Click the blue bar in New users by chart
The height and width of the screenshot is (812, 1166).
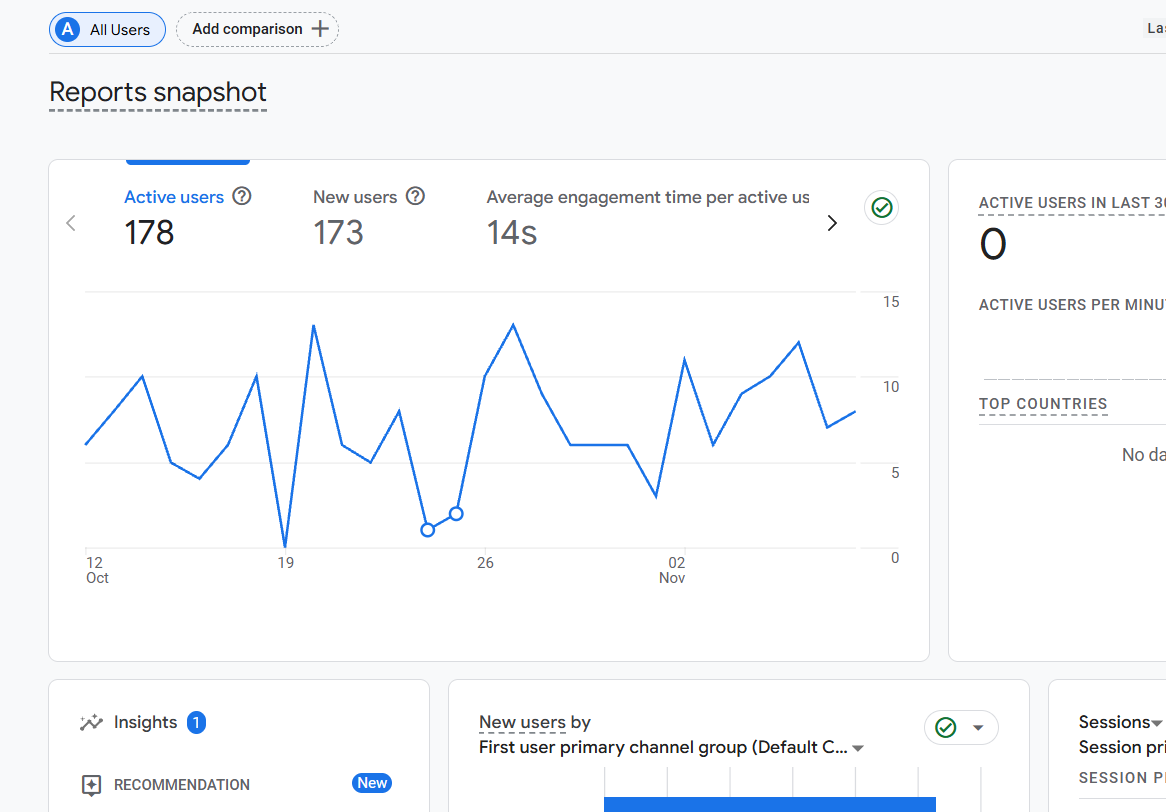pos(770,805)
